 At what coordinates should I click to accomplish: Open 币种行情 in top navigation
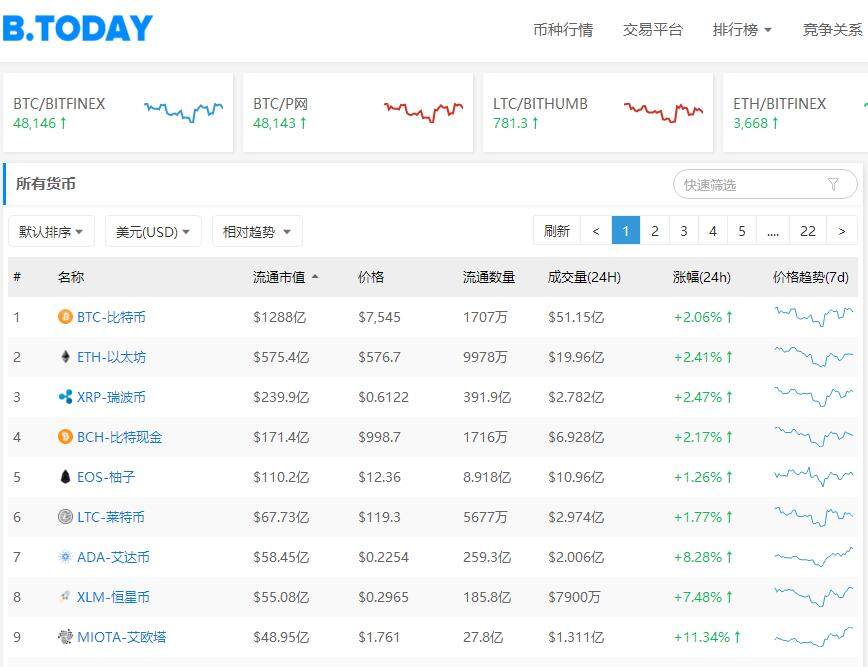coord(563,29)
